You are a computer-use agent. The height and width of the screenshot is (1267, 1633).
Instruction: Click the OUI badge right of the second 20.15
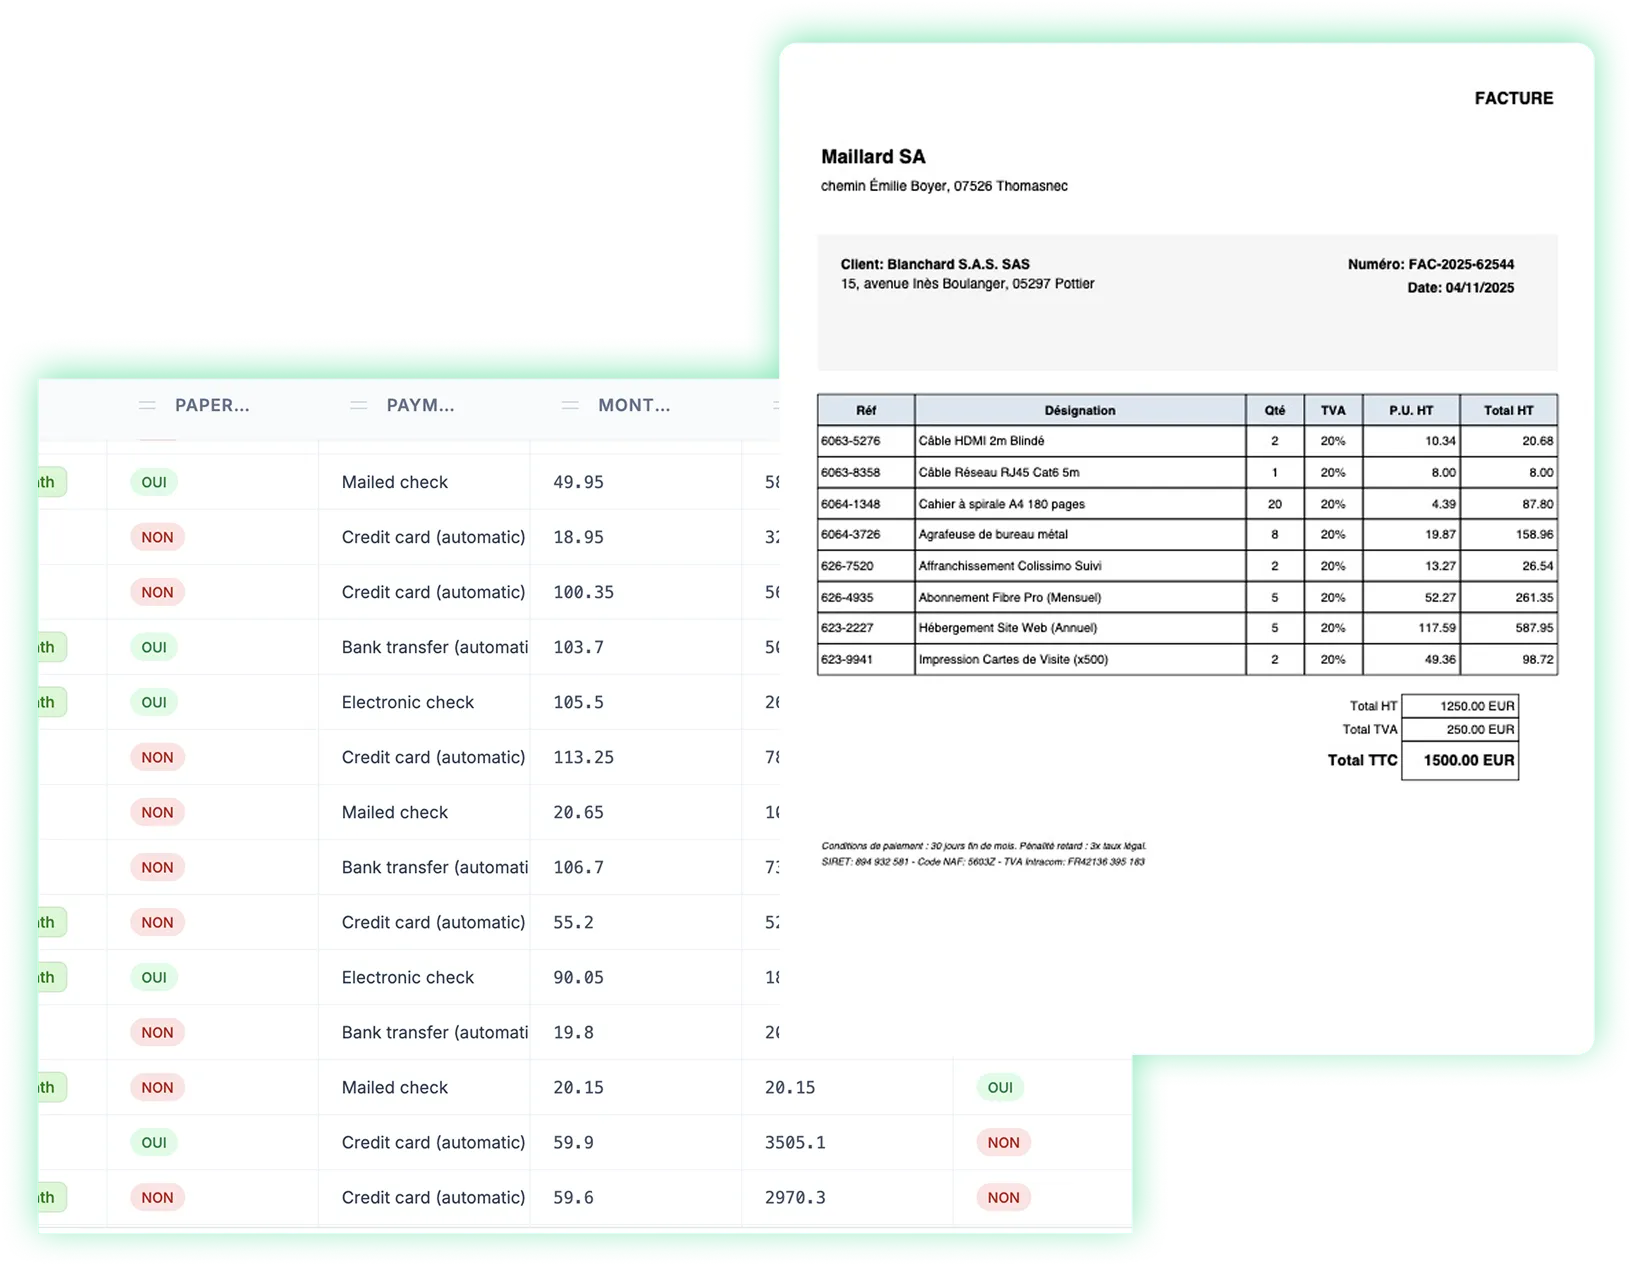[1000, 1087]
